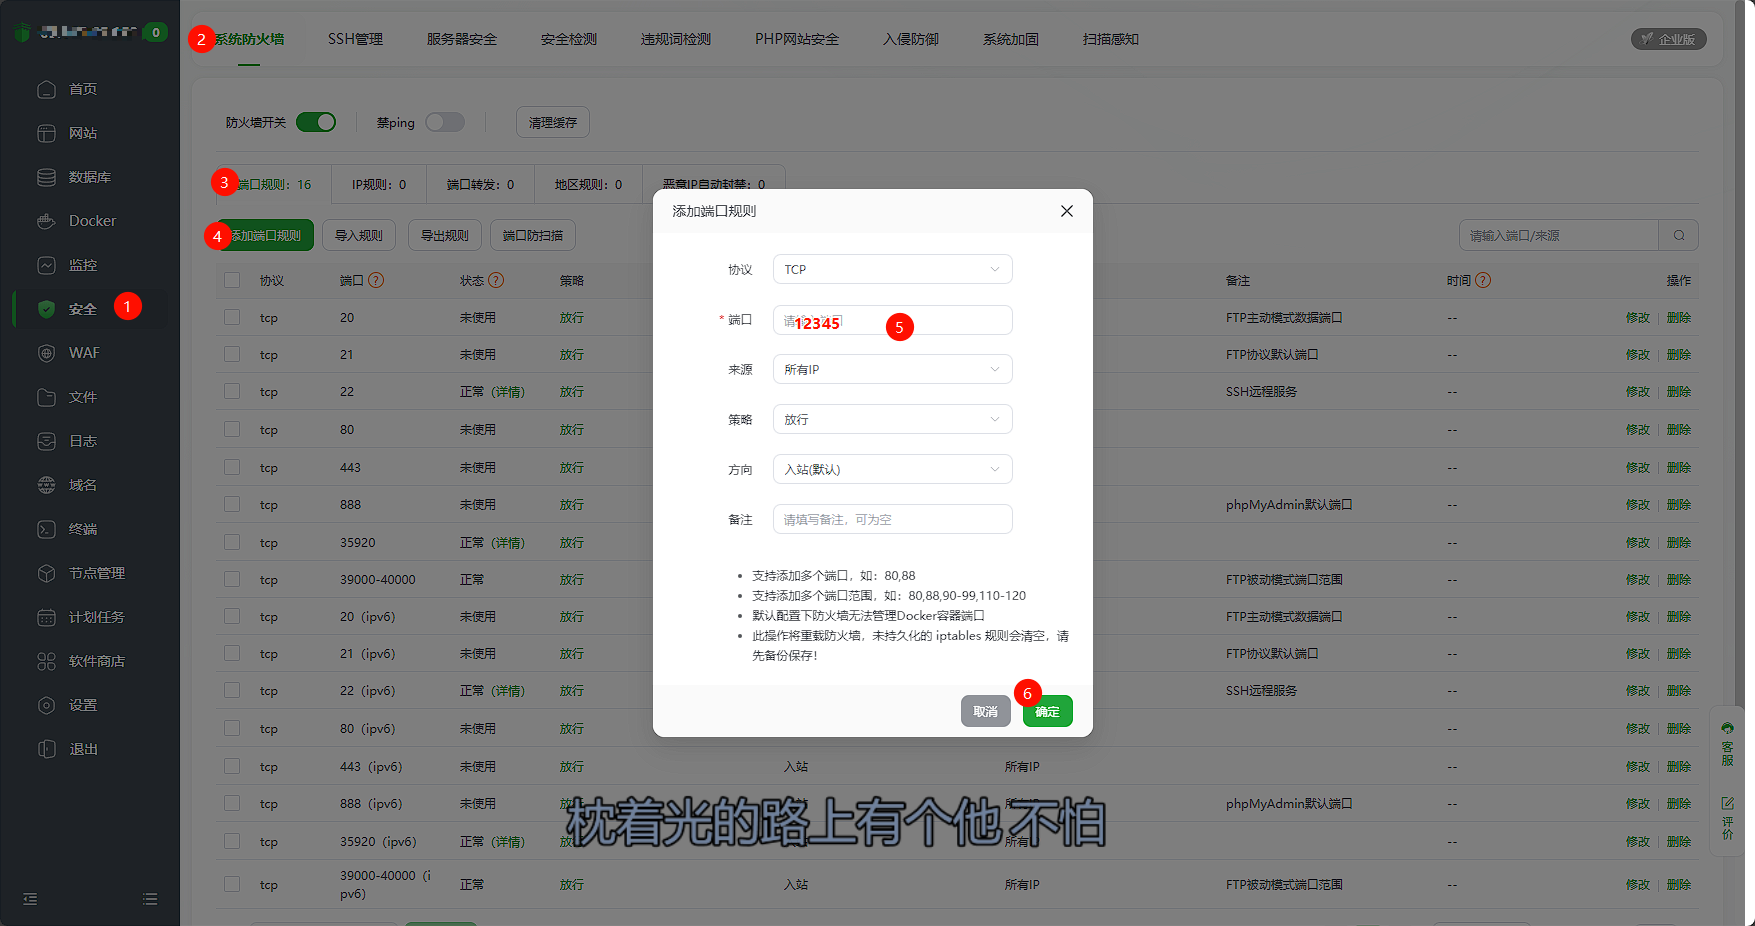1755x926 pixels.
Task: Expand the 方向 入站(默认) dropdown
Action: (x=892, y=469)
